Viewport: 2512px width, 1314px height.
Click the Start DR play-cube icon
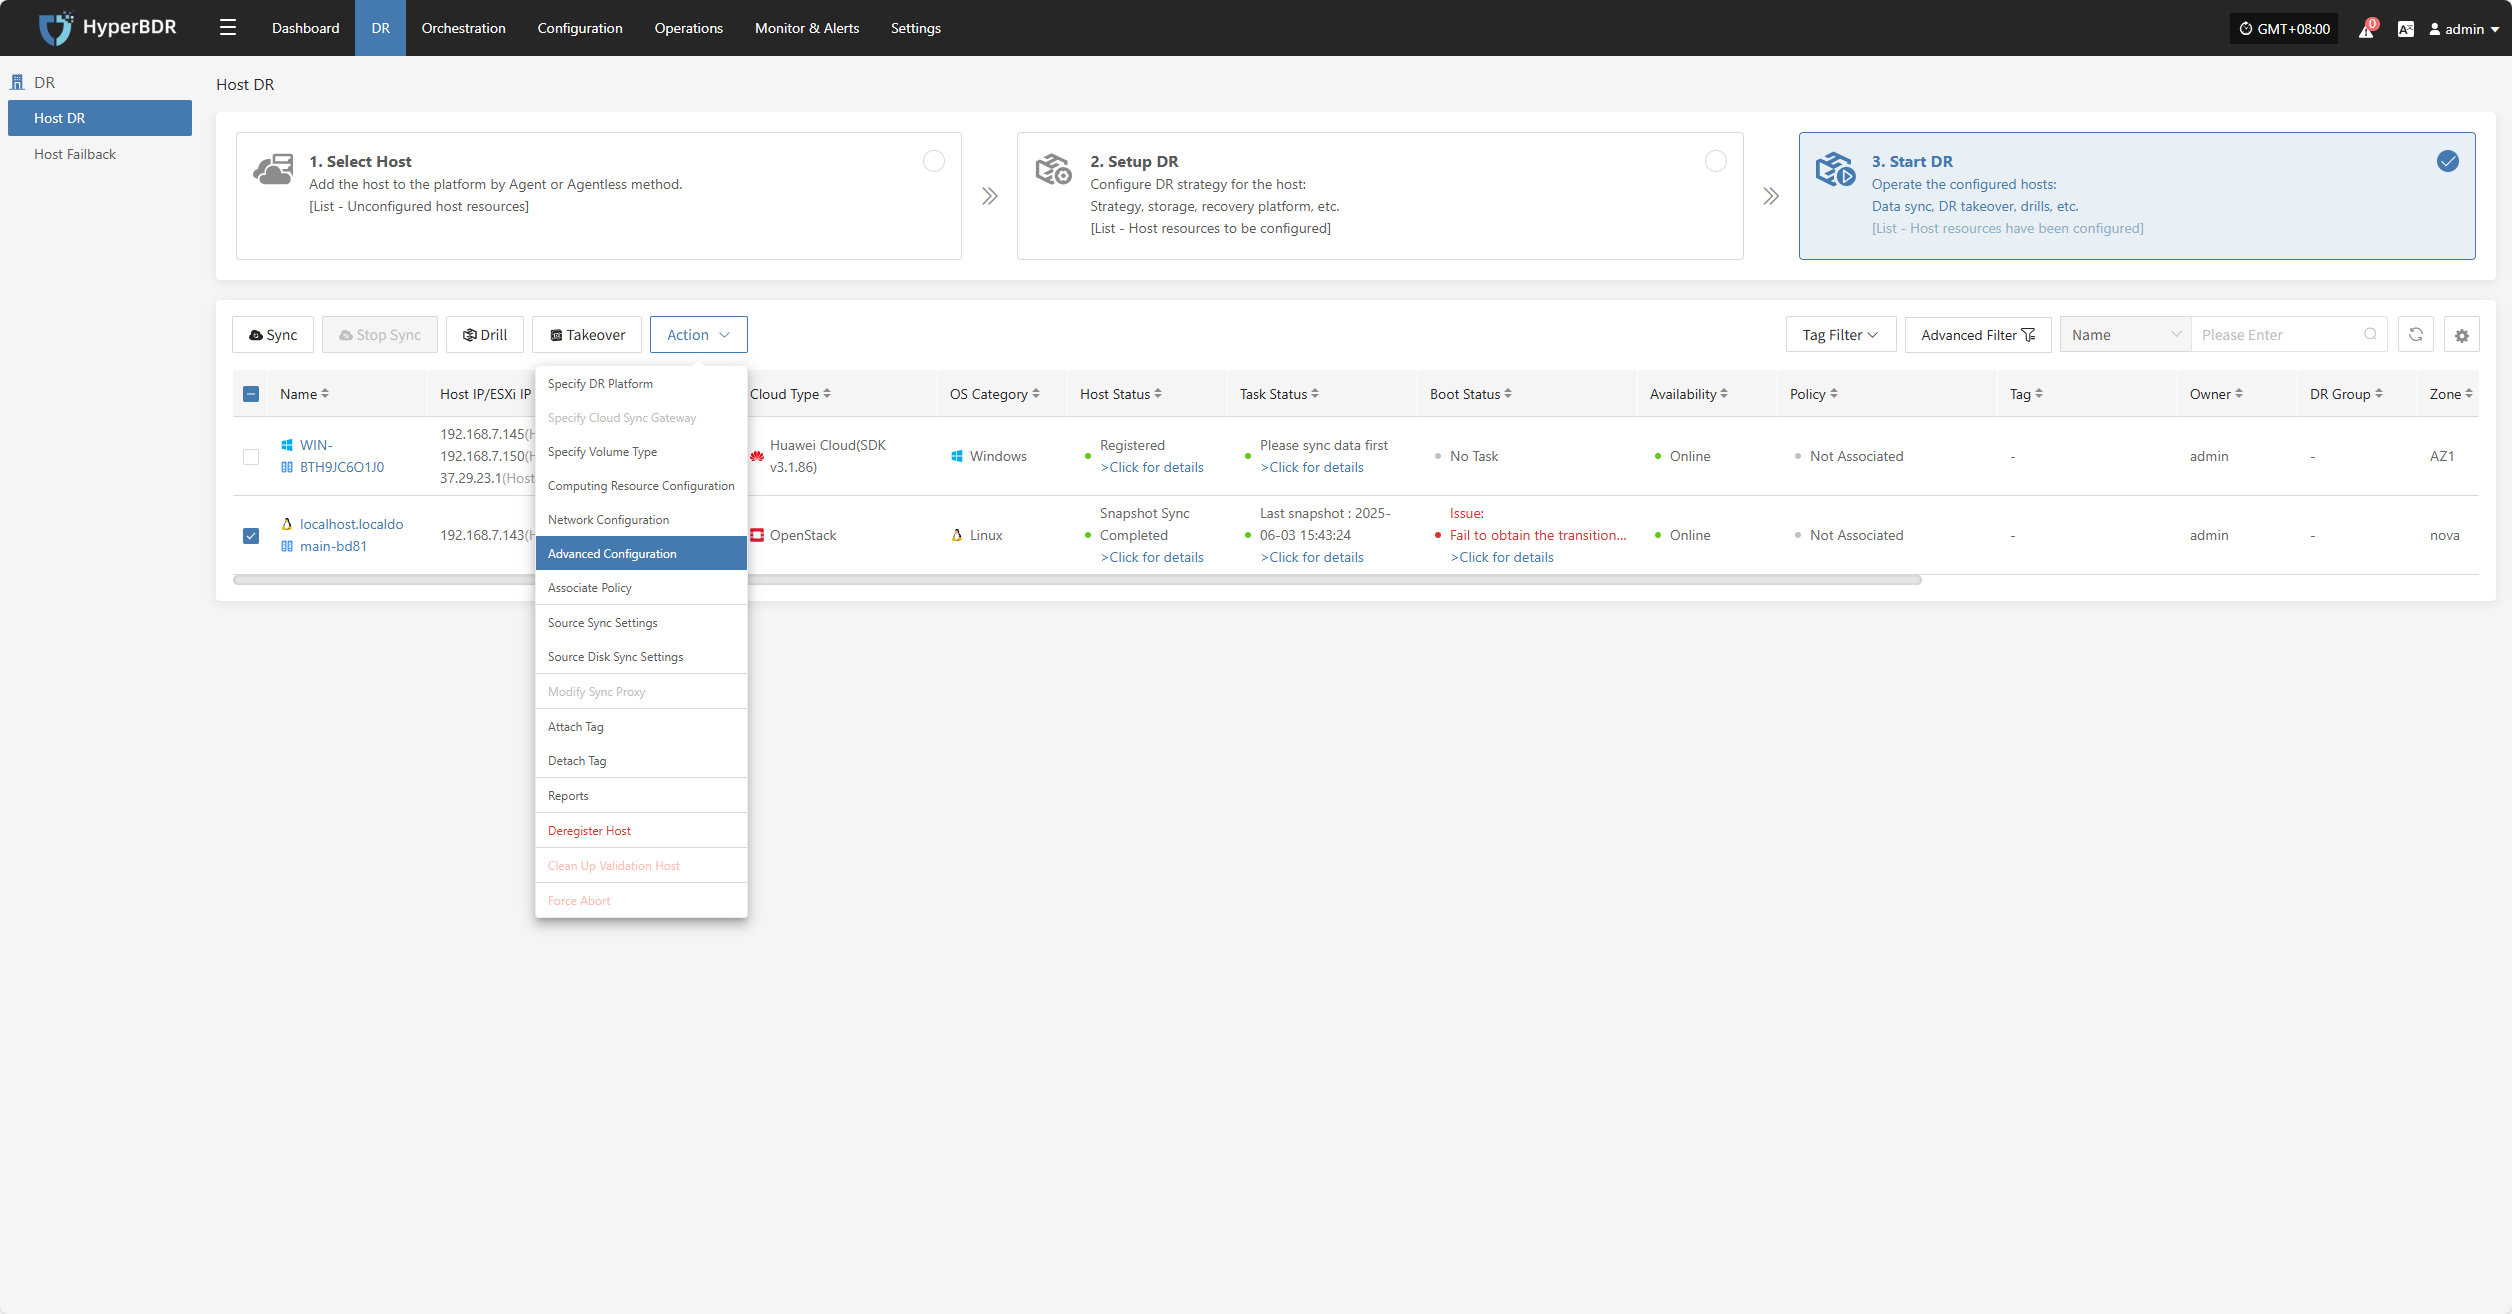1835,169
